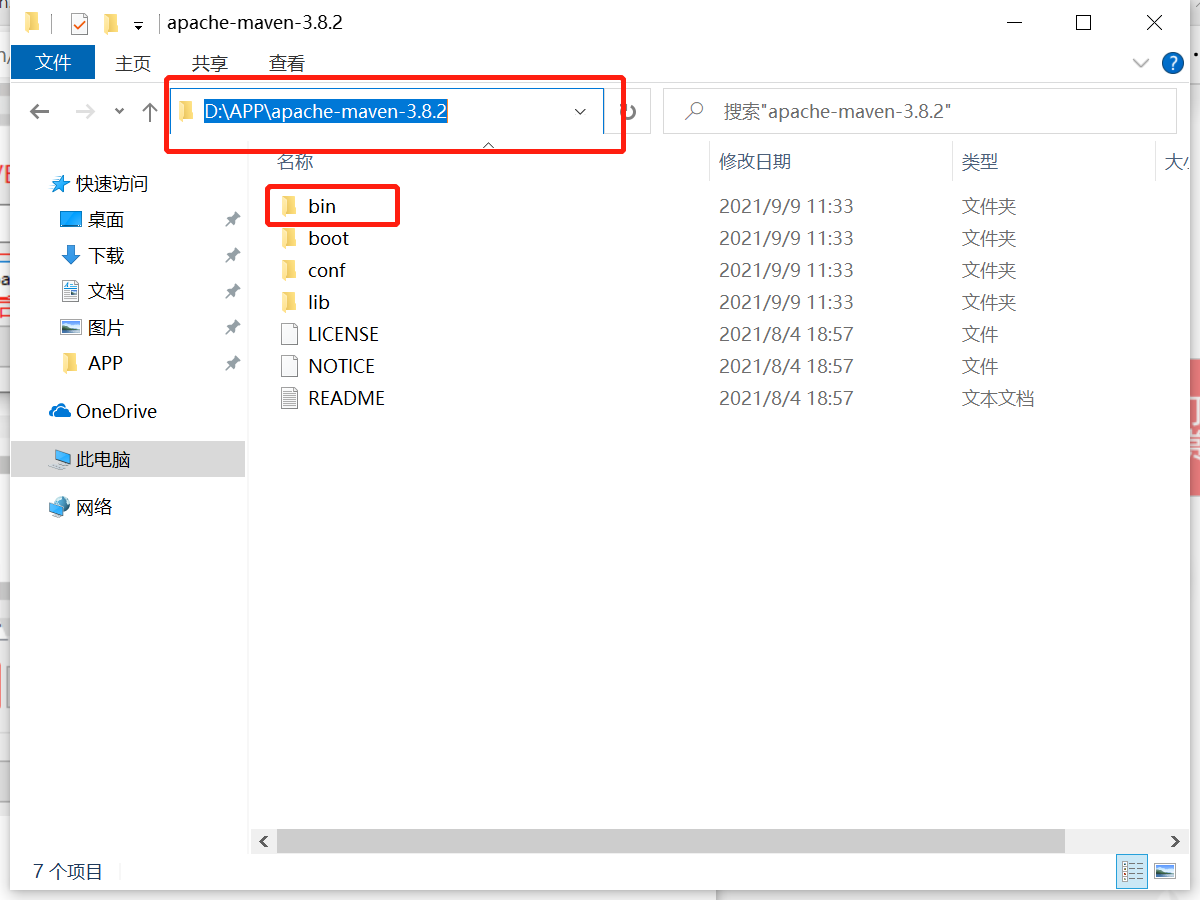Open the Help question mark icon
Screen dimensions: 1200x900
point(1173,63)
